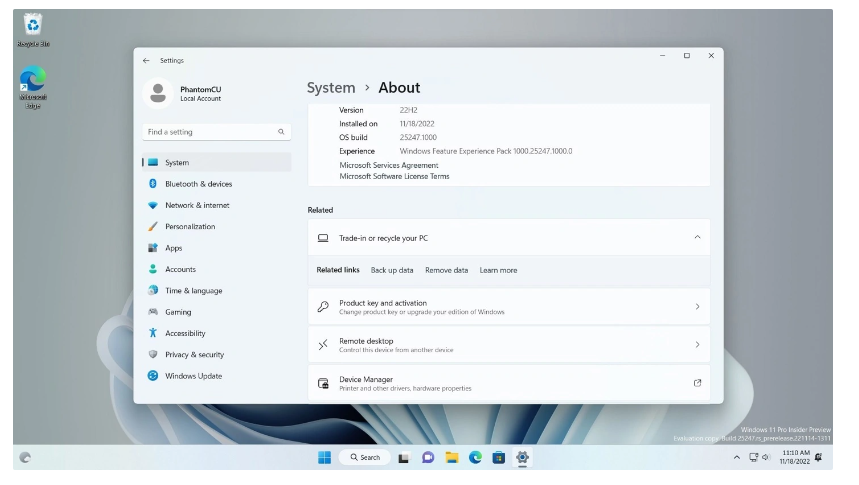Minimize the Settings window
The image size is (859, 485).
click(x=662, y=56)
